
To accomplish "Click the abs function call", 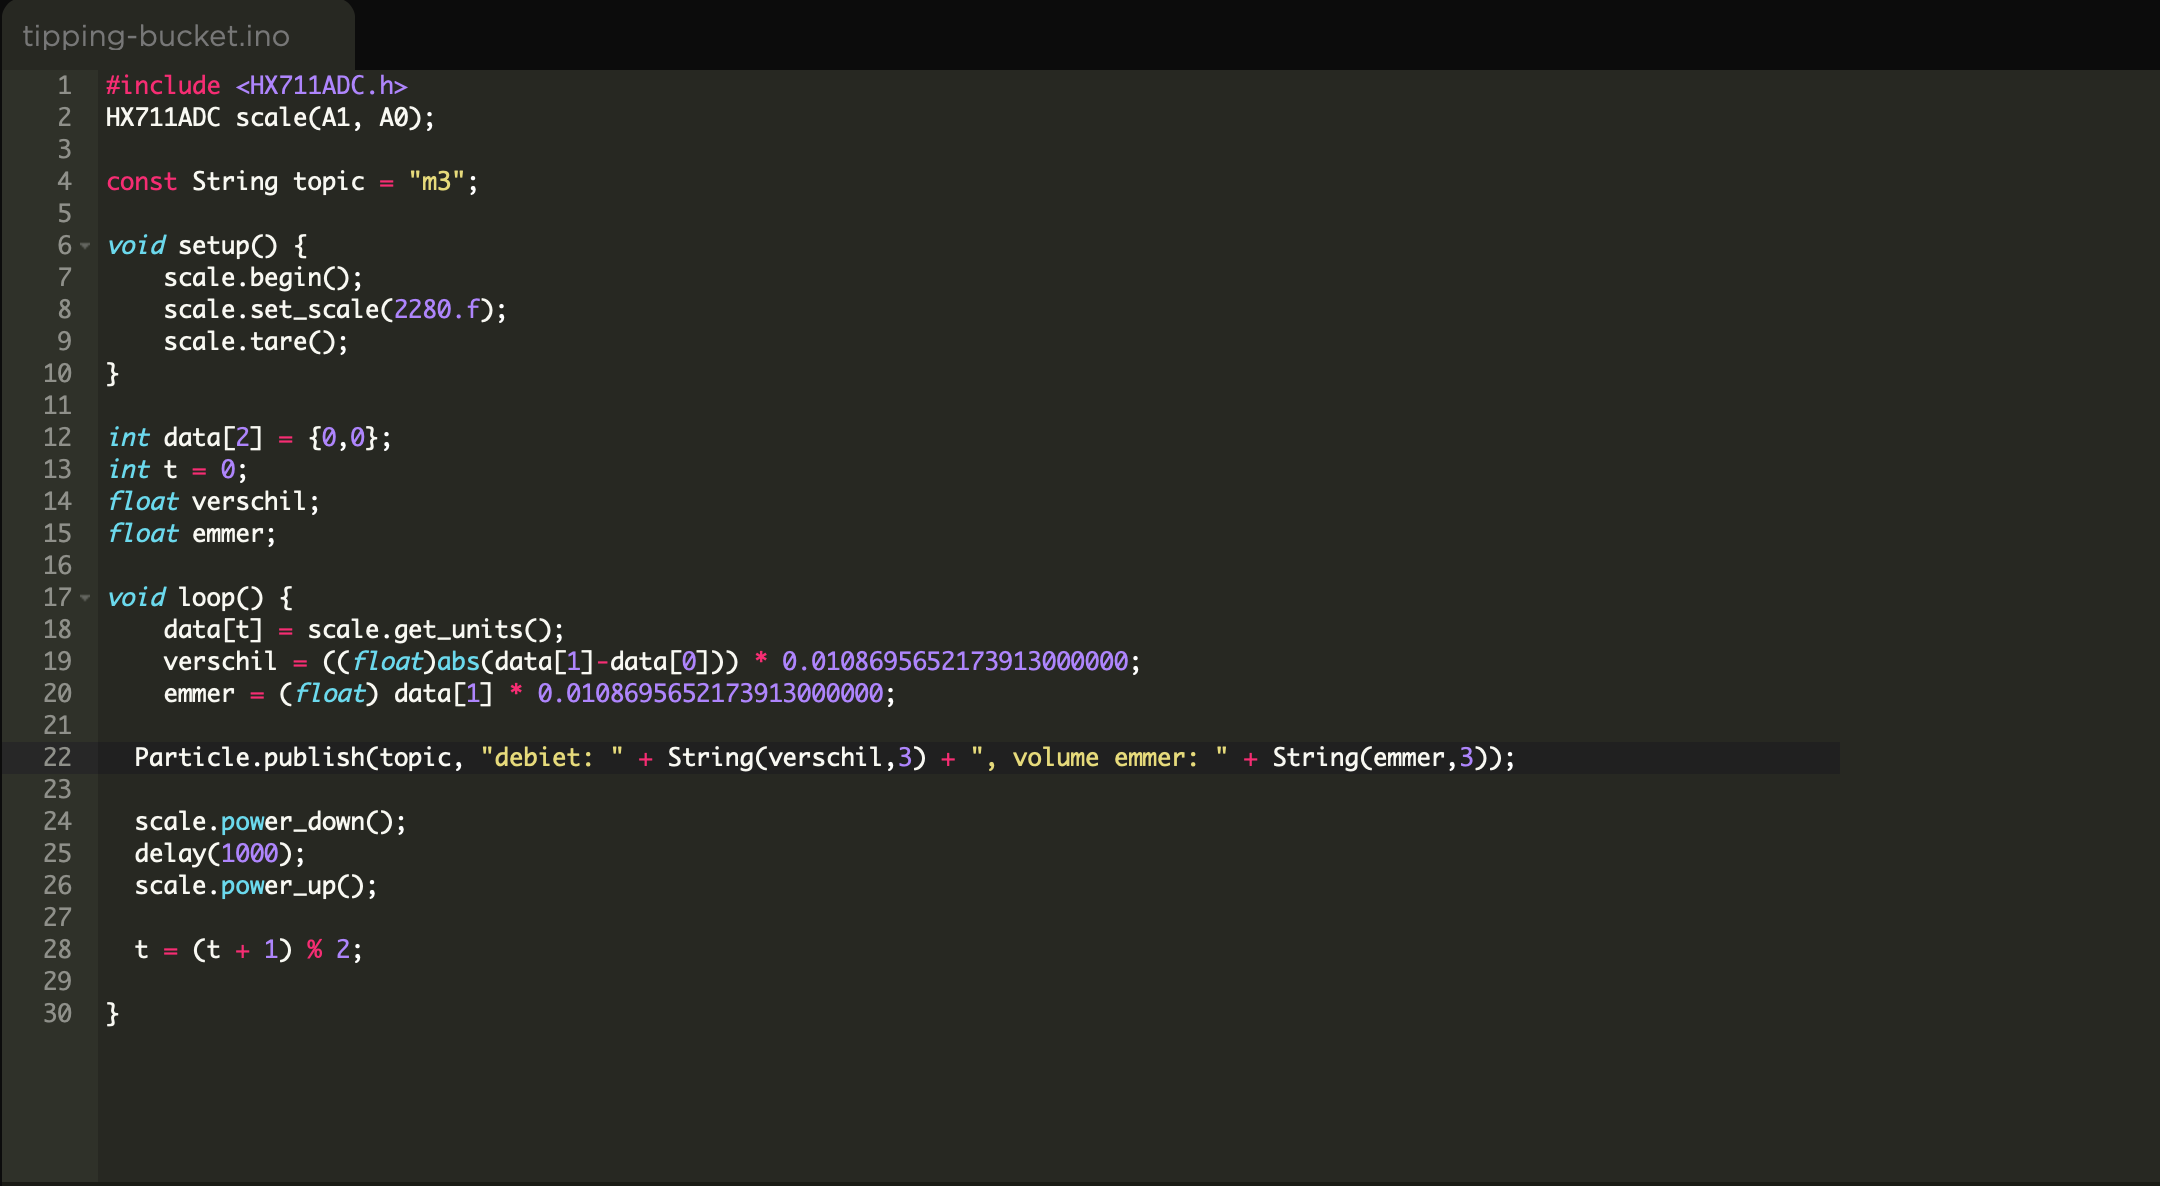I will click(x=458, y=662).
